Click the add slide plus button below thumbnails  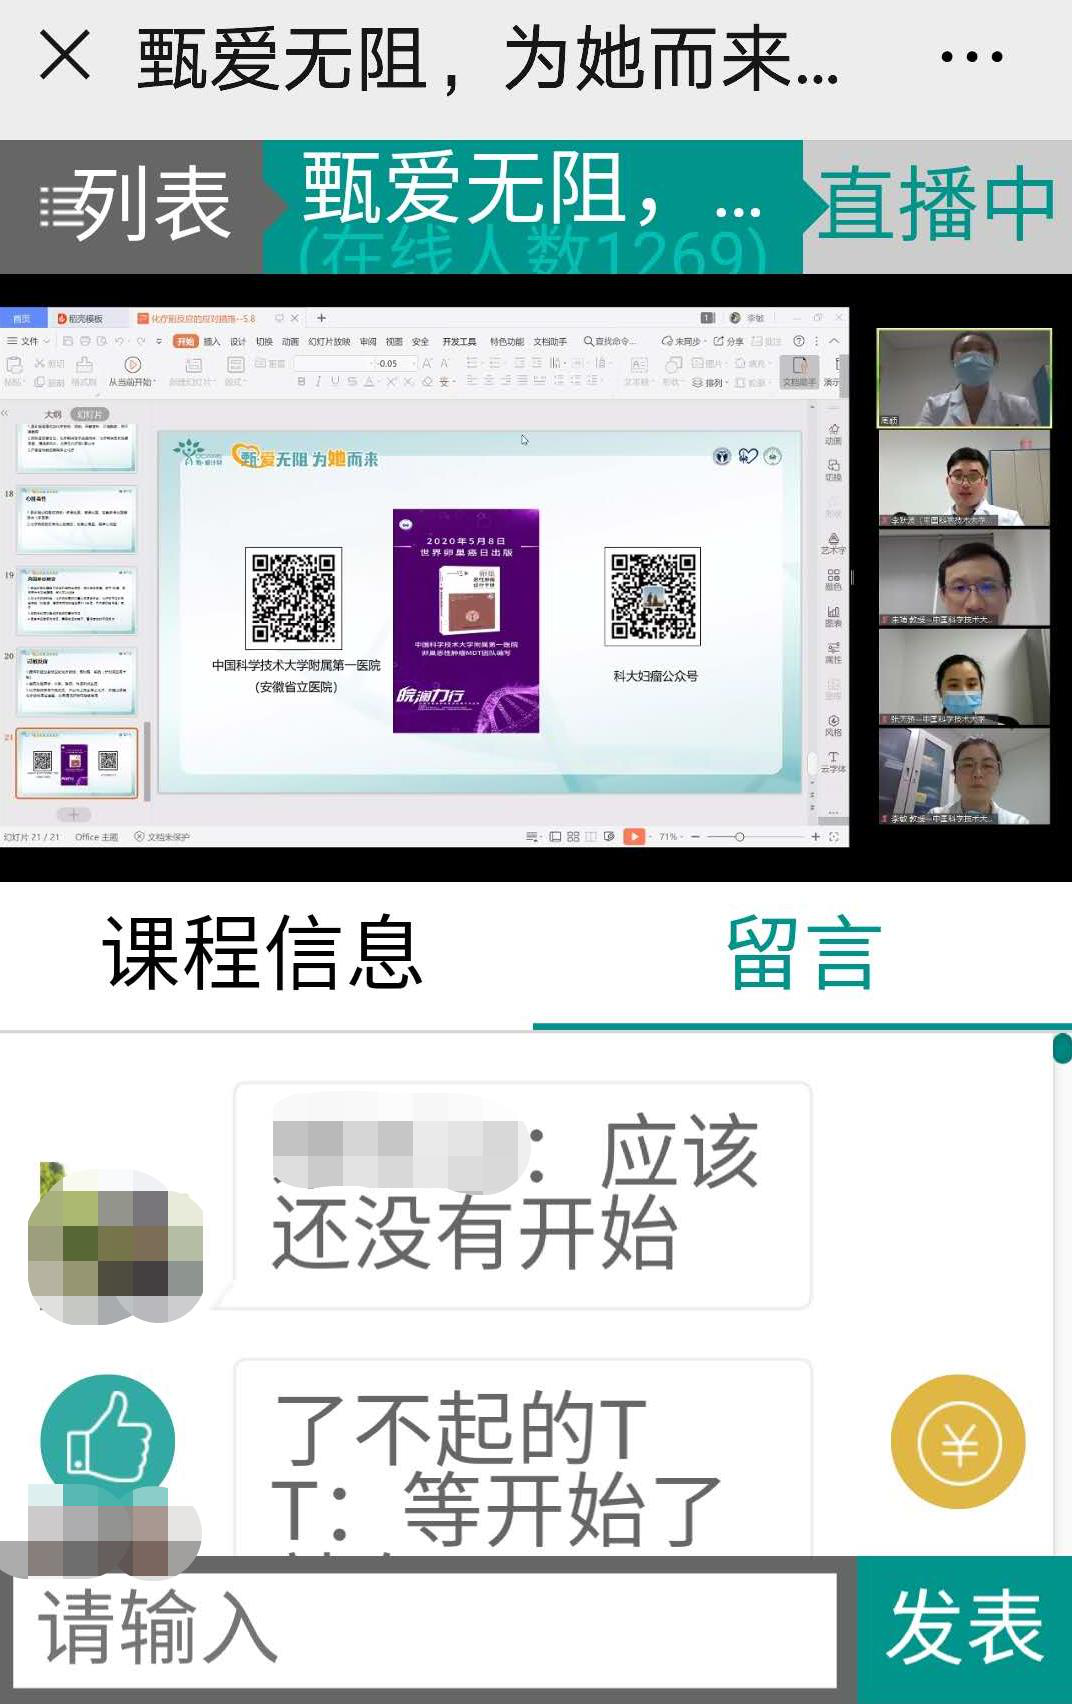[73, 815]
